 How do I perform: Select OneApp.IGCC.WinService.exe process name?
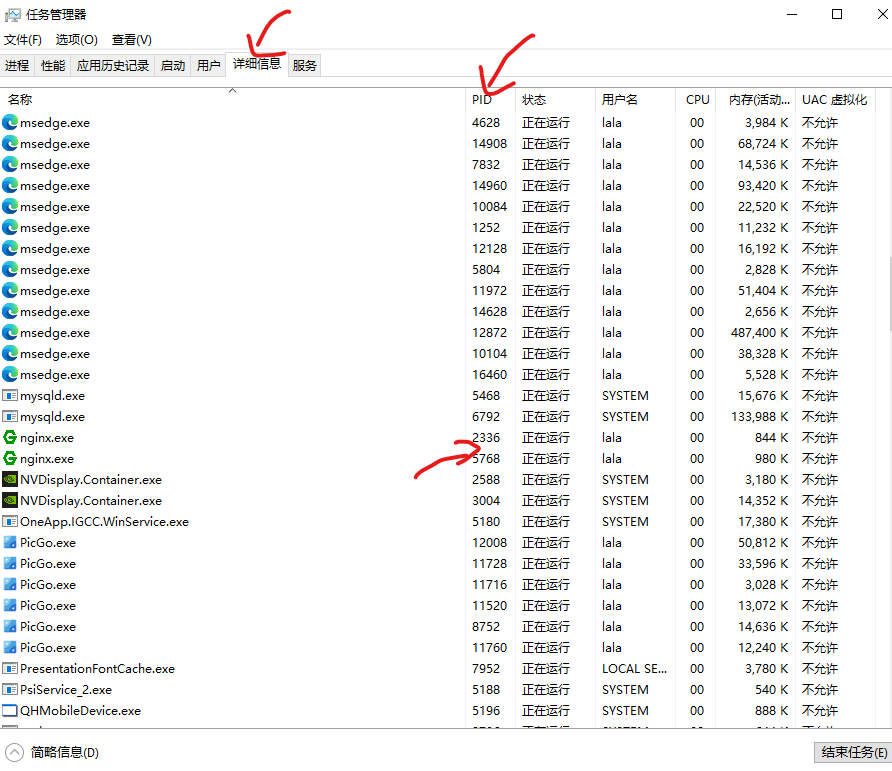pos(104,522)
